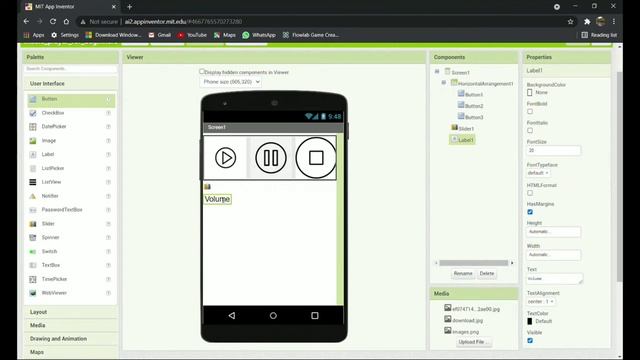Select Slider1 in Components tree
Screen dimensions: 640x360
(463, 129)
